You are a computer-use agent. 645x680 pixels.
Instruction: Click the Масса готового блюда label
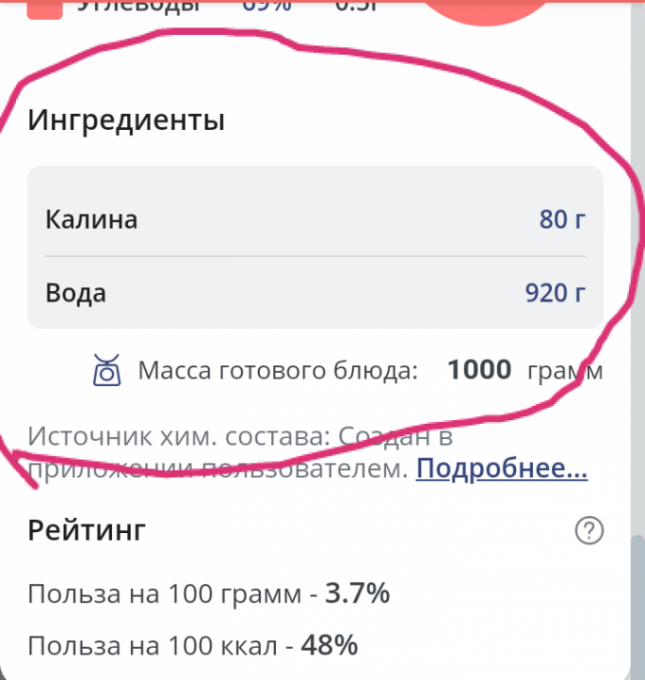coord(278,371)
